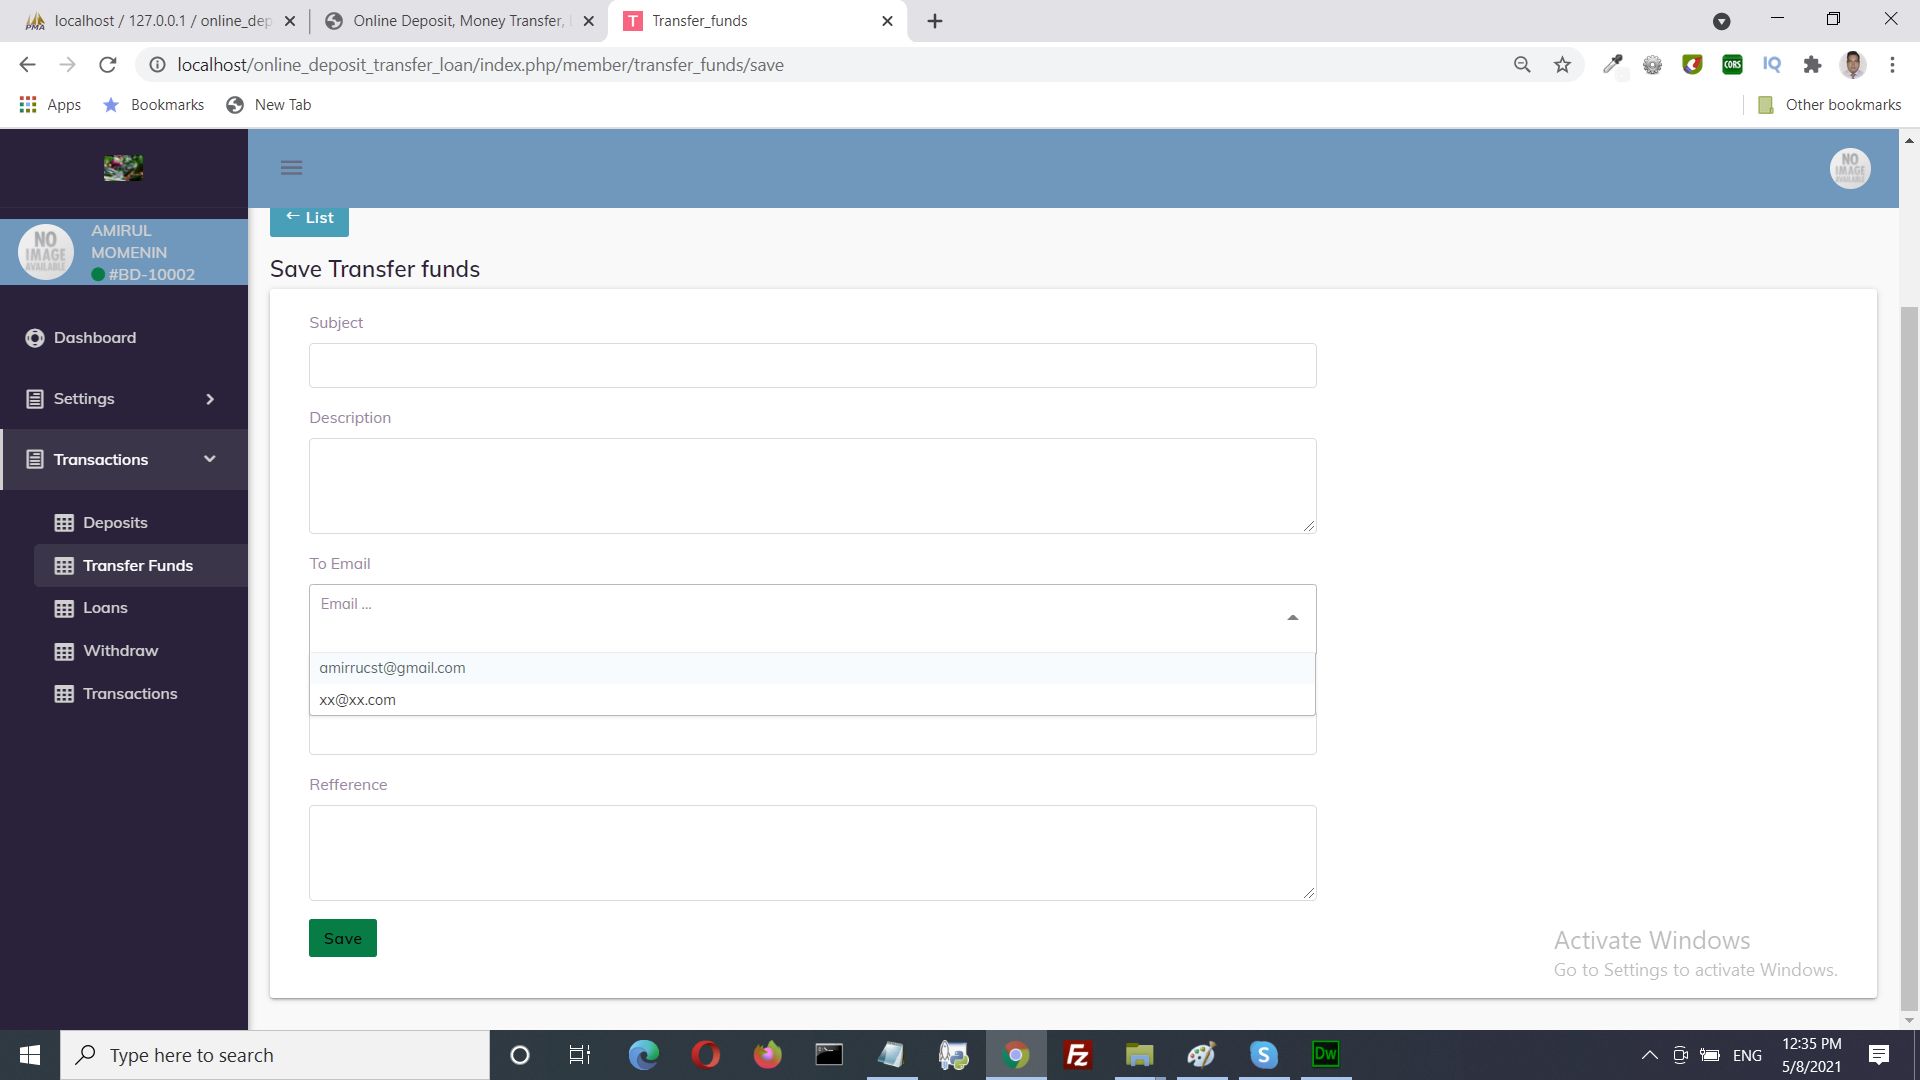The width and height of the screenshot is (1920, 1080).
Task: Open the Transfer Funds sidebar item
Action: (138, 566)
